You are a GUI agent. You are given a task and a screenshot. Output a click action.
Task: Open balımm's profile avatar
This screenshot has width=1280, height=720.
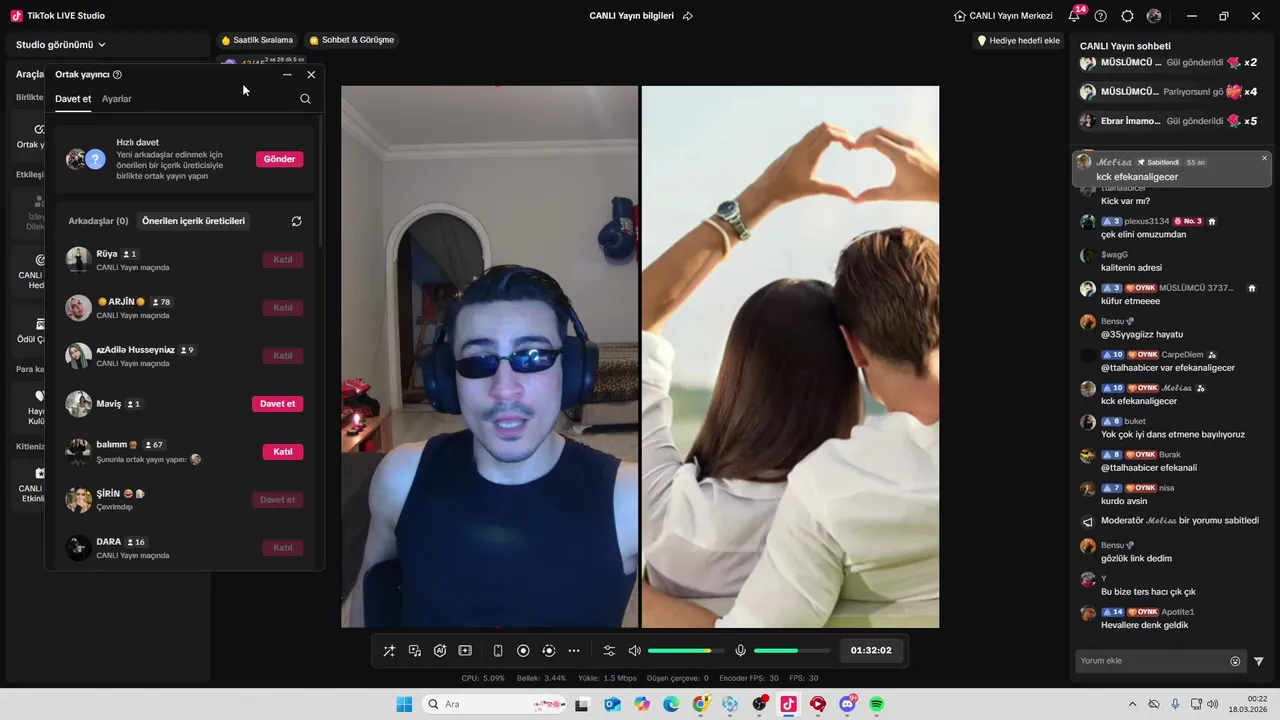point(79,452)
